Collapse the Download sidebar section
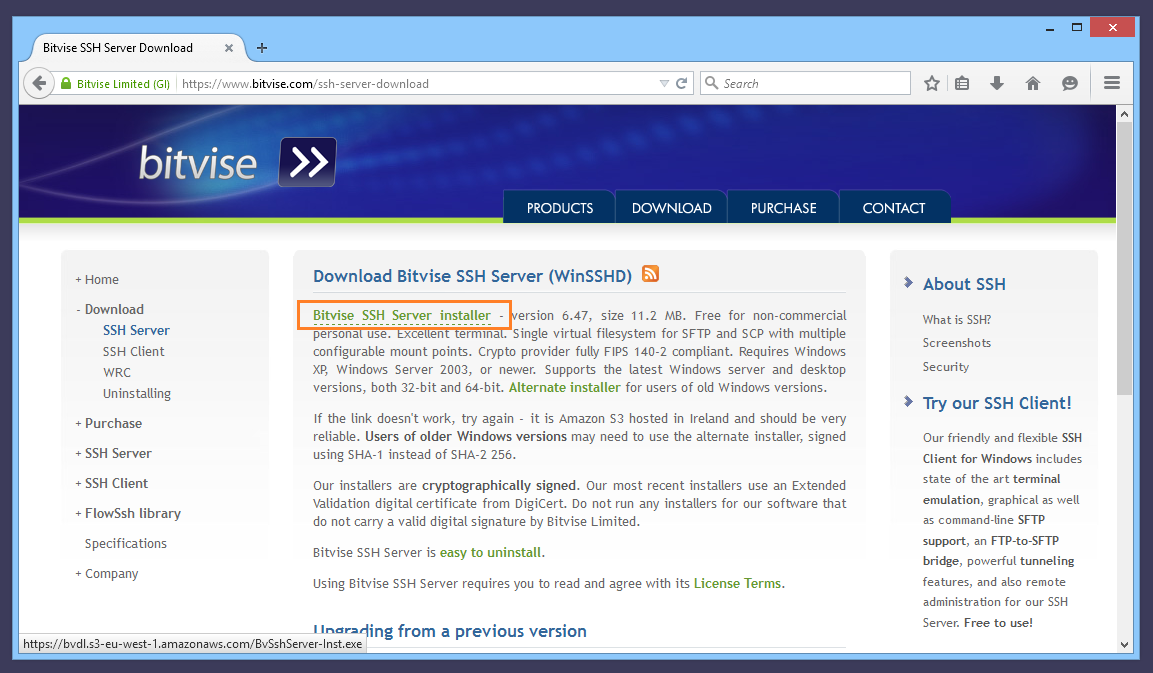 [78, 310]
